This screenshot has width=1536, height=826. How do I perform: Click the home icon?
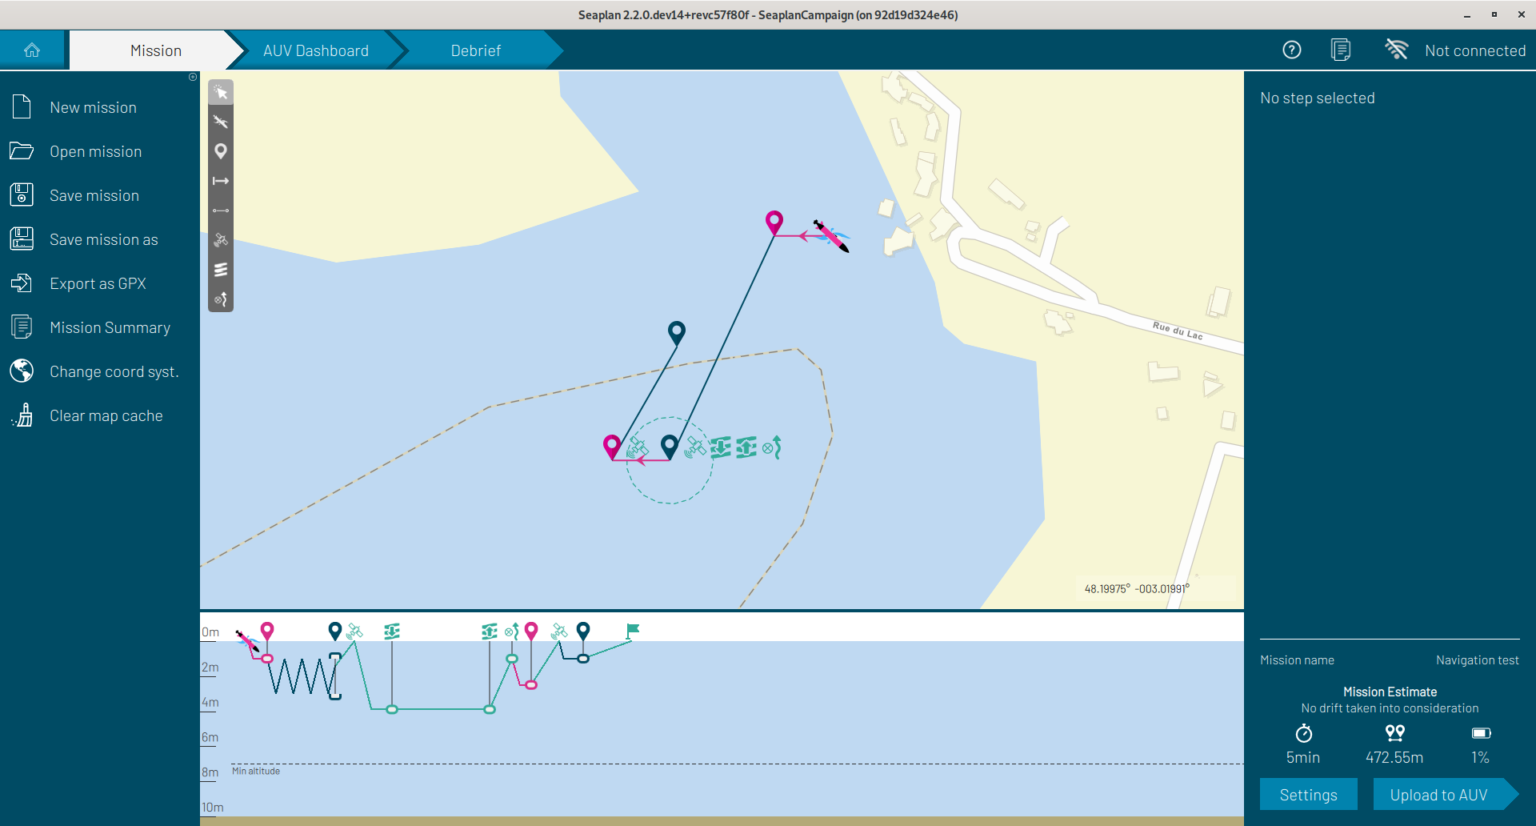tap(32, 50)
